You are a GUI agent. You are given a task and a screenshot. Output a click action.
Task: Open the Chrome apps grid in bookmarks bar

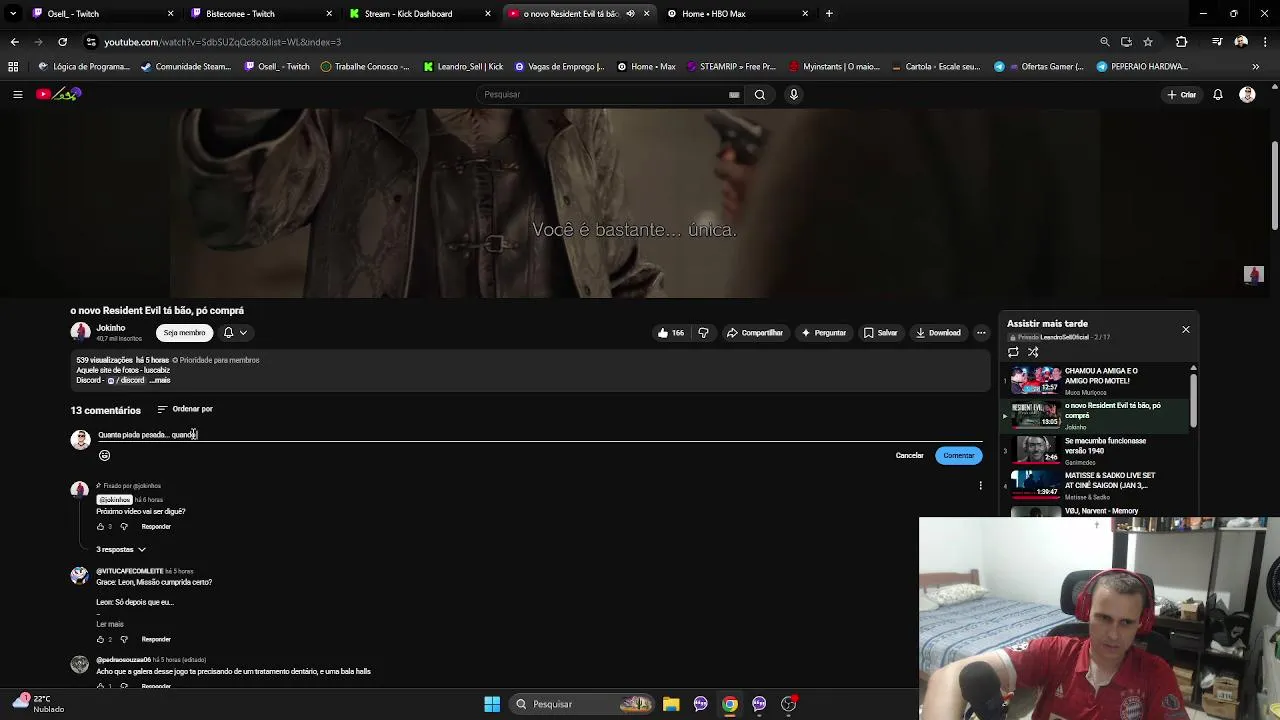pos(13,67)
